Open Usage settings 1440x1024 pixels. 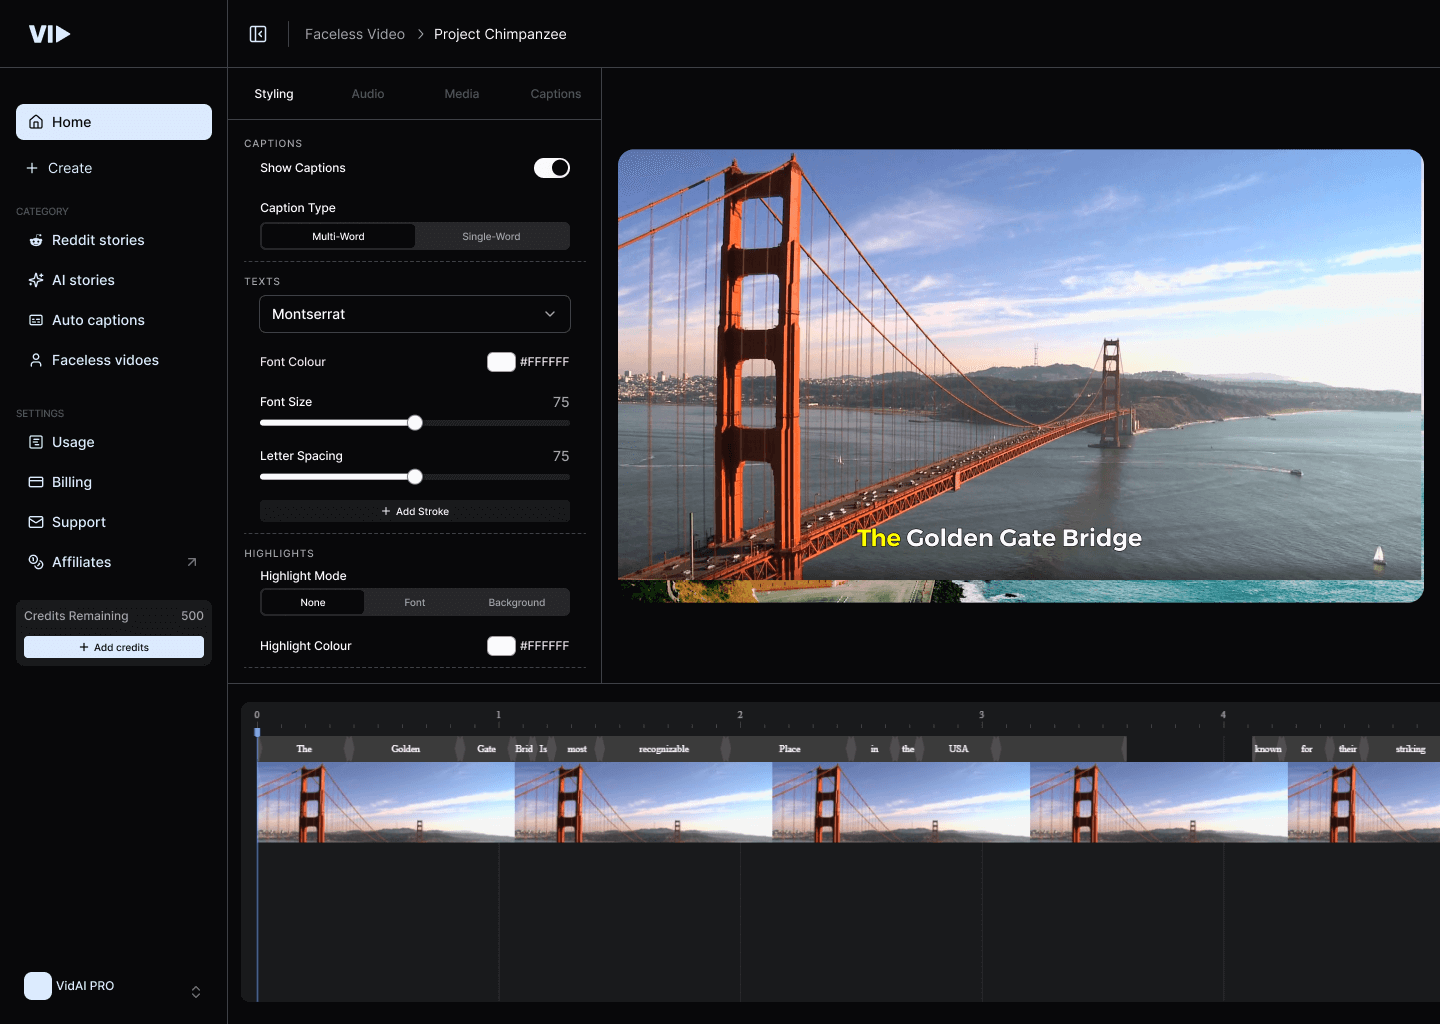(73, 442)
